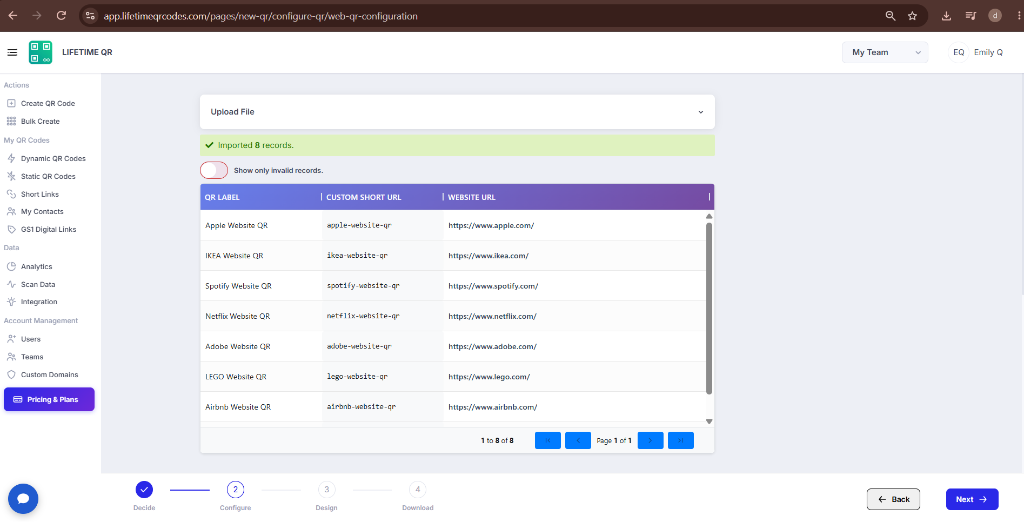Image resolution: width=1024 pixels, height=522 pixels.
Task: Bookmark this page with star icon
Action: 912,16
